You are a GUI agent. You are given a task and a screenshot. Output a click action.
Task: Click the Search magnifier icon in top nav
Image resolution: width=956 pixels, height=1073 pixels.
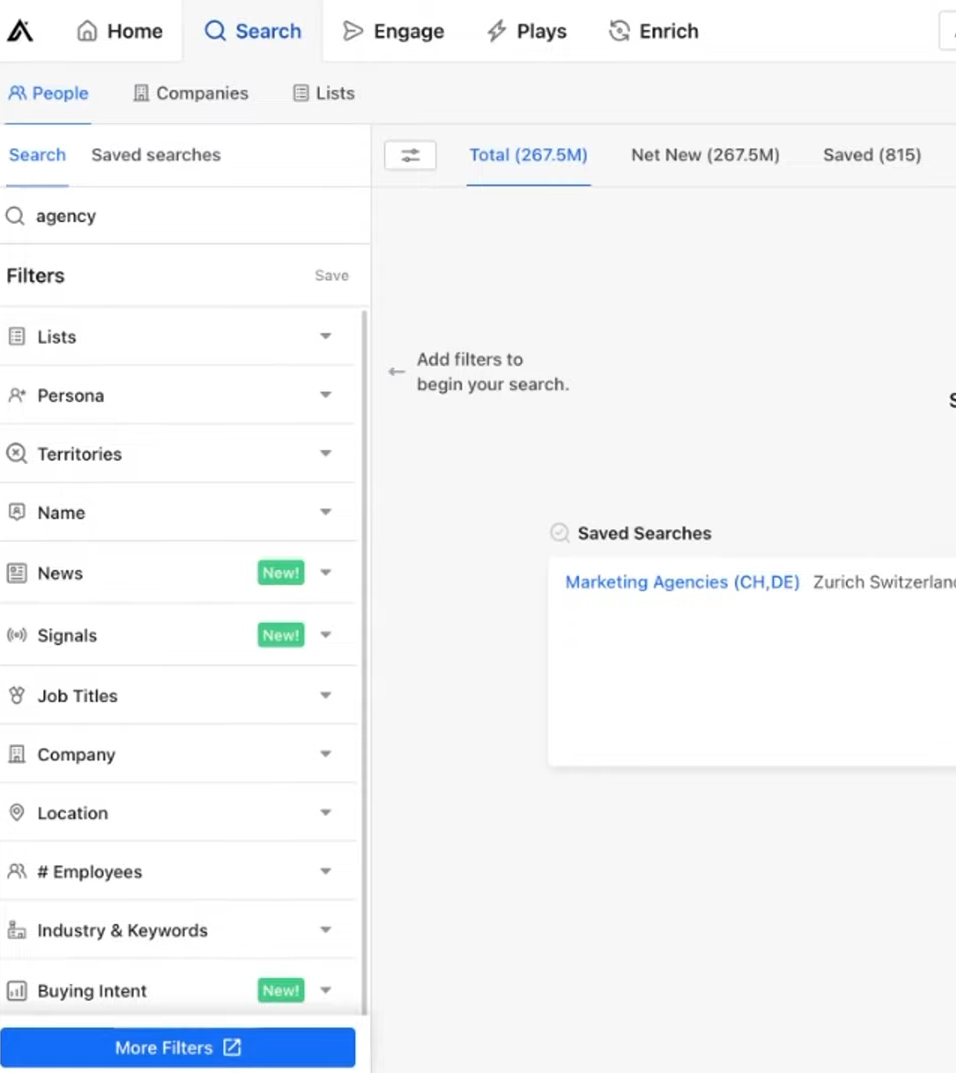(215, 31)
